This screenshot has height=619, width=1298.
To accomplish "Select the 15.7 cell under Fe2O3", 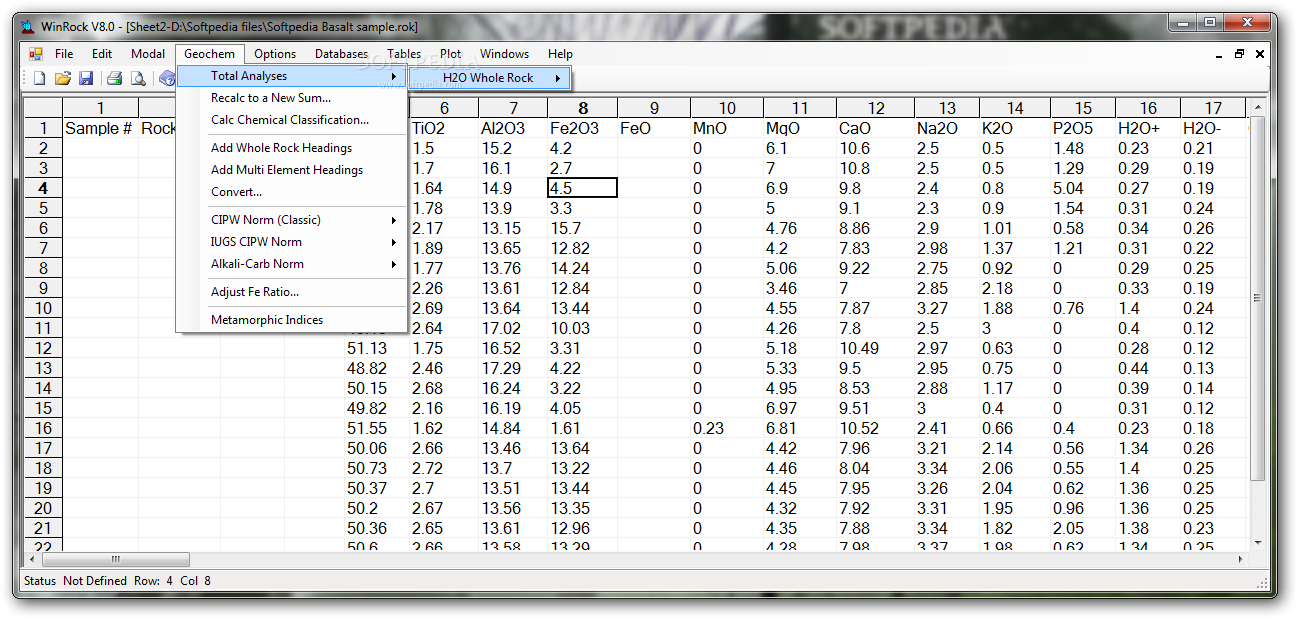I will click(x=583, y=228).
